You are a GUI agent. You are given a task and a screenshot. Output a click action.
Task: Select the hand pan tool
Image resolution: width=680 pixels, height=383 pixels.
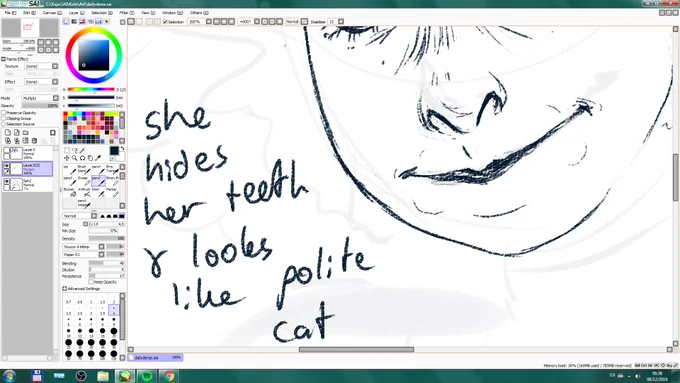(x=90, y=158)
